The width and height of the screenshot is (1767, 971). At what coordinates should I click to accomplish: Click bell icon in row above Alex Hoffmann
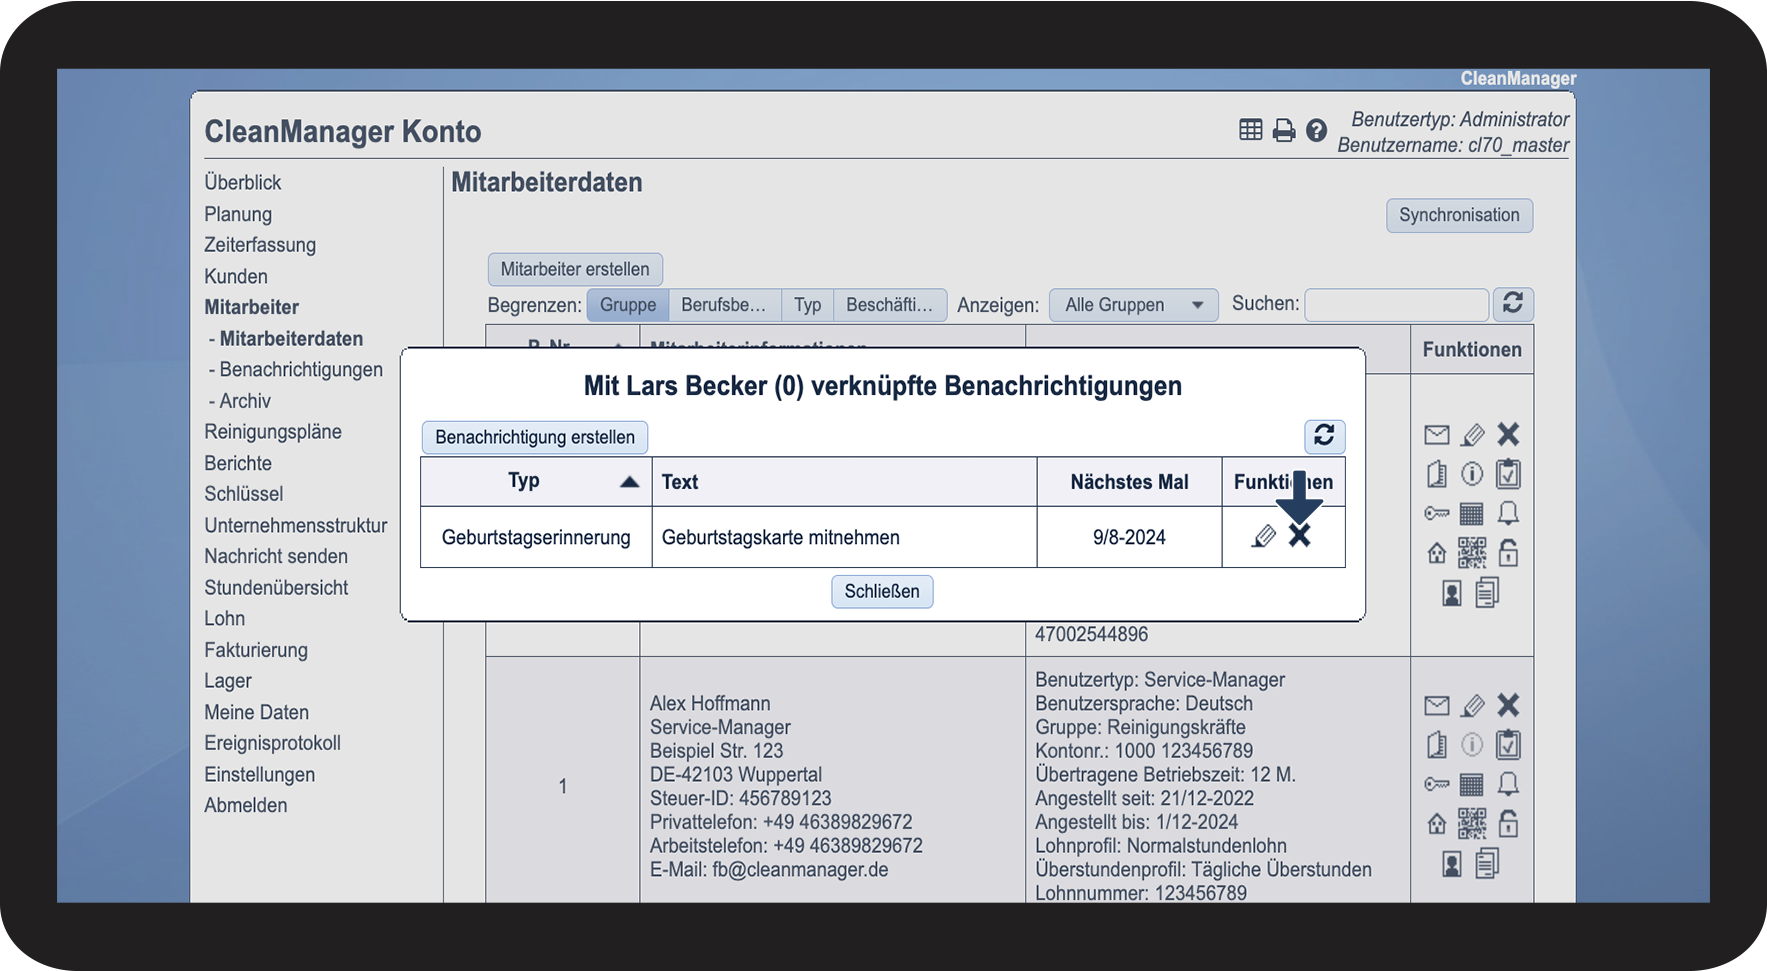[x=1508, y=513]
